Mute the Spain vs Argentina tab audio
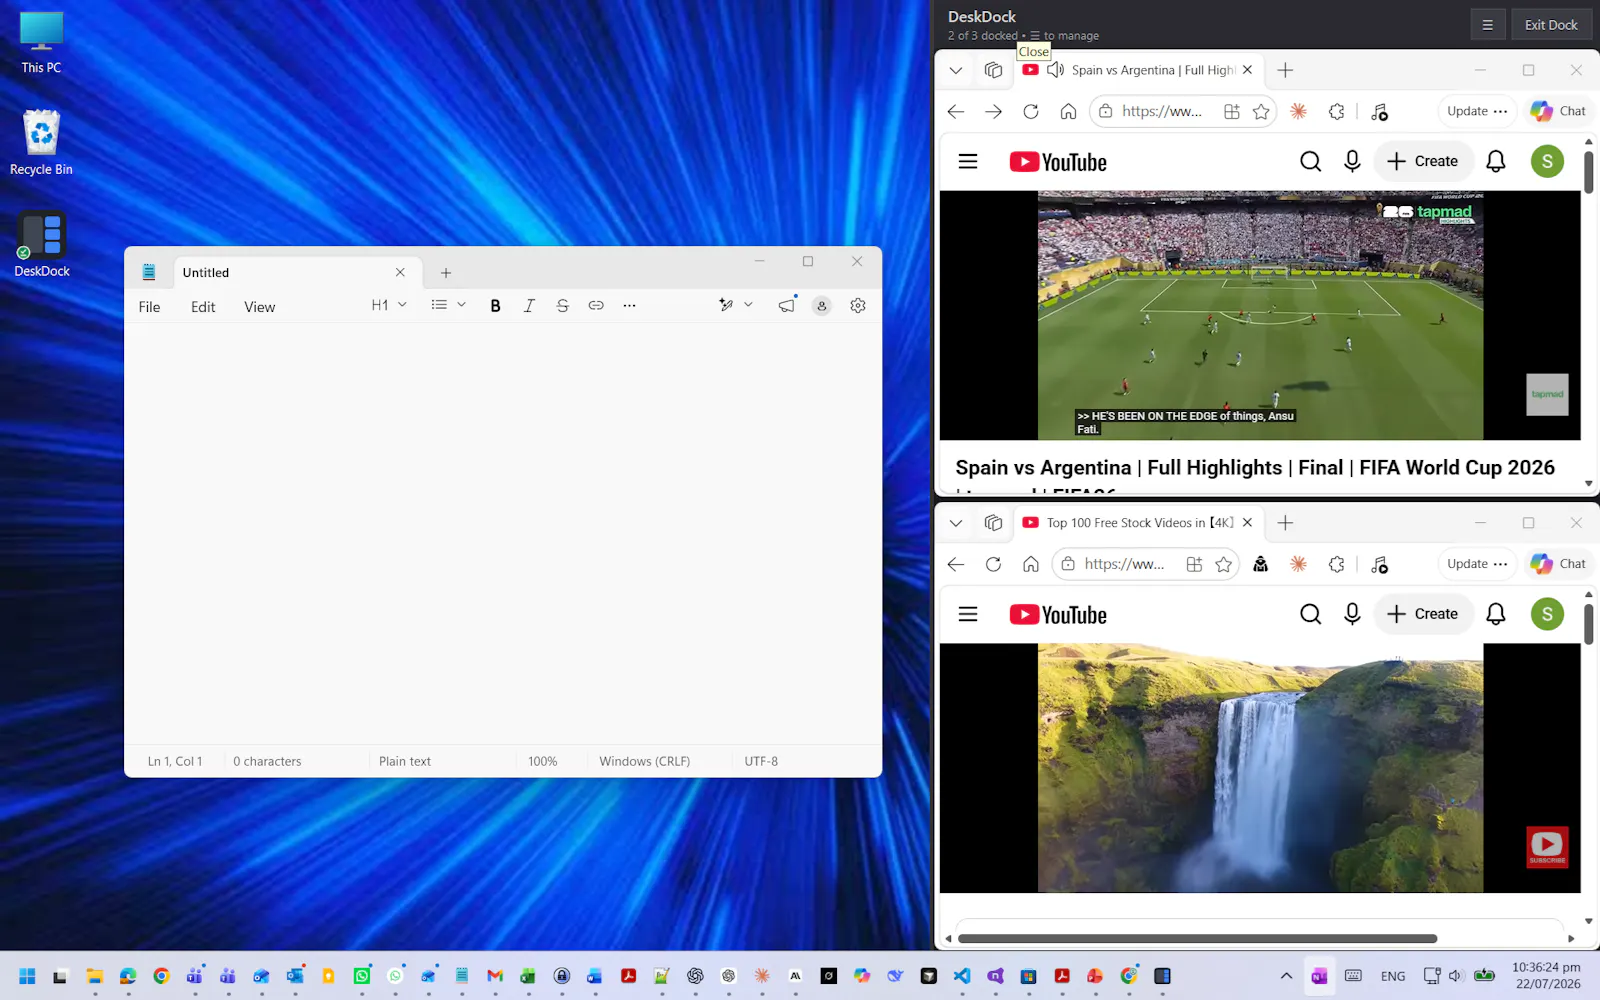This screenshot has height=1000, width=1600. coord(1055,70)
